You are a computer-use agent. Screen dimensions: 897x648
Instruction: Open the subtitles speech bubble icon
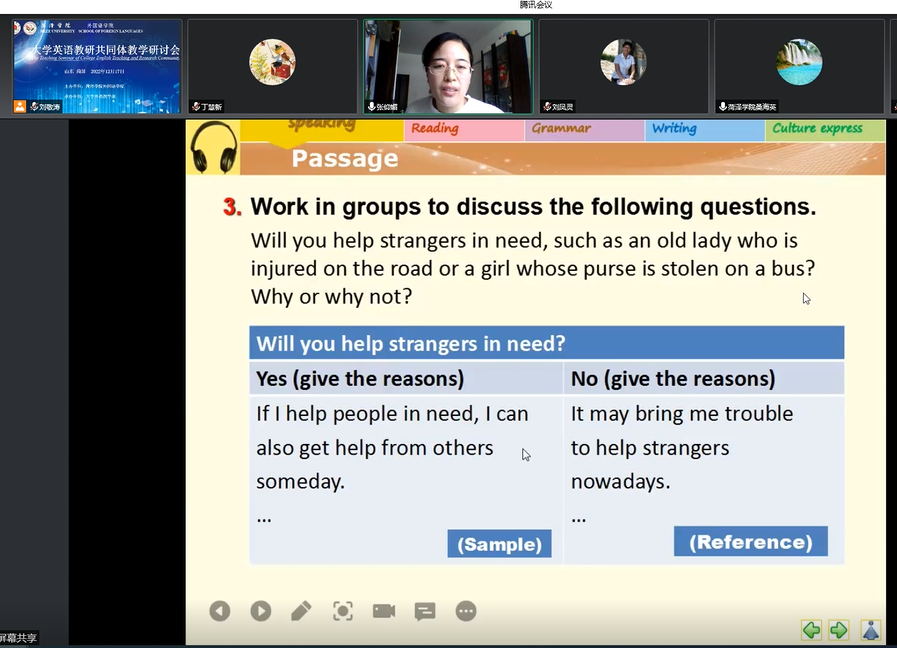tap(425, 611)
